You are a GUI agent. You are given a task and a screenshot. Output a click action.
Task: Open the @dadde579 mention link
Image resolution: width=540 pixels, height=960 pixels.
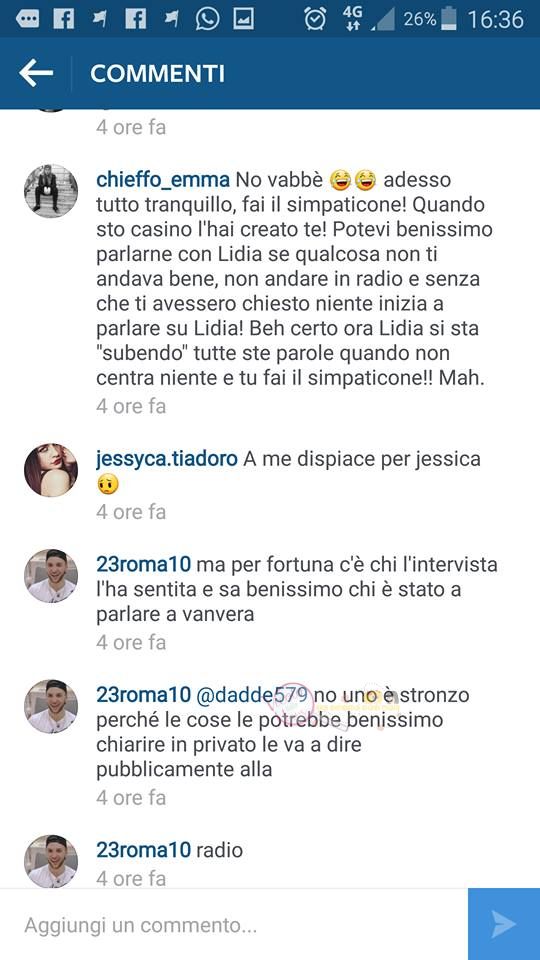pos(254,696)
